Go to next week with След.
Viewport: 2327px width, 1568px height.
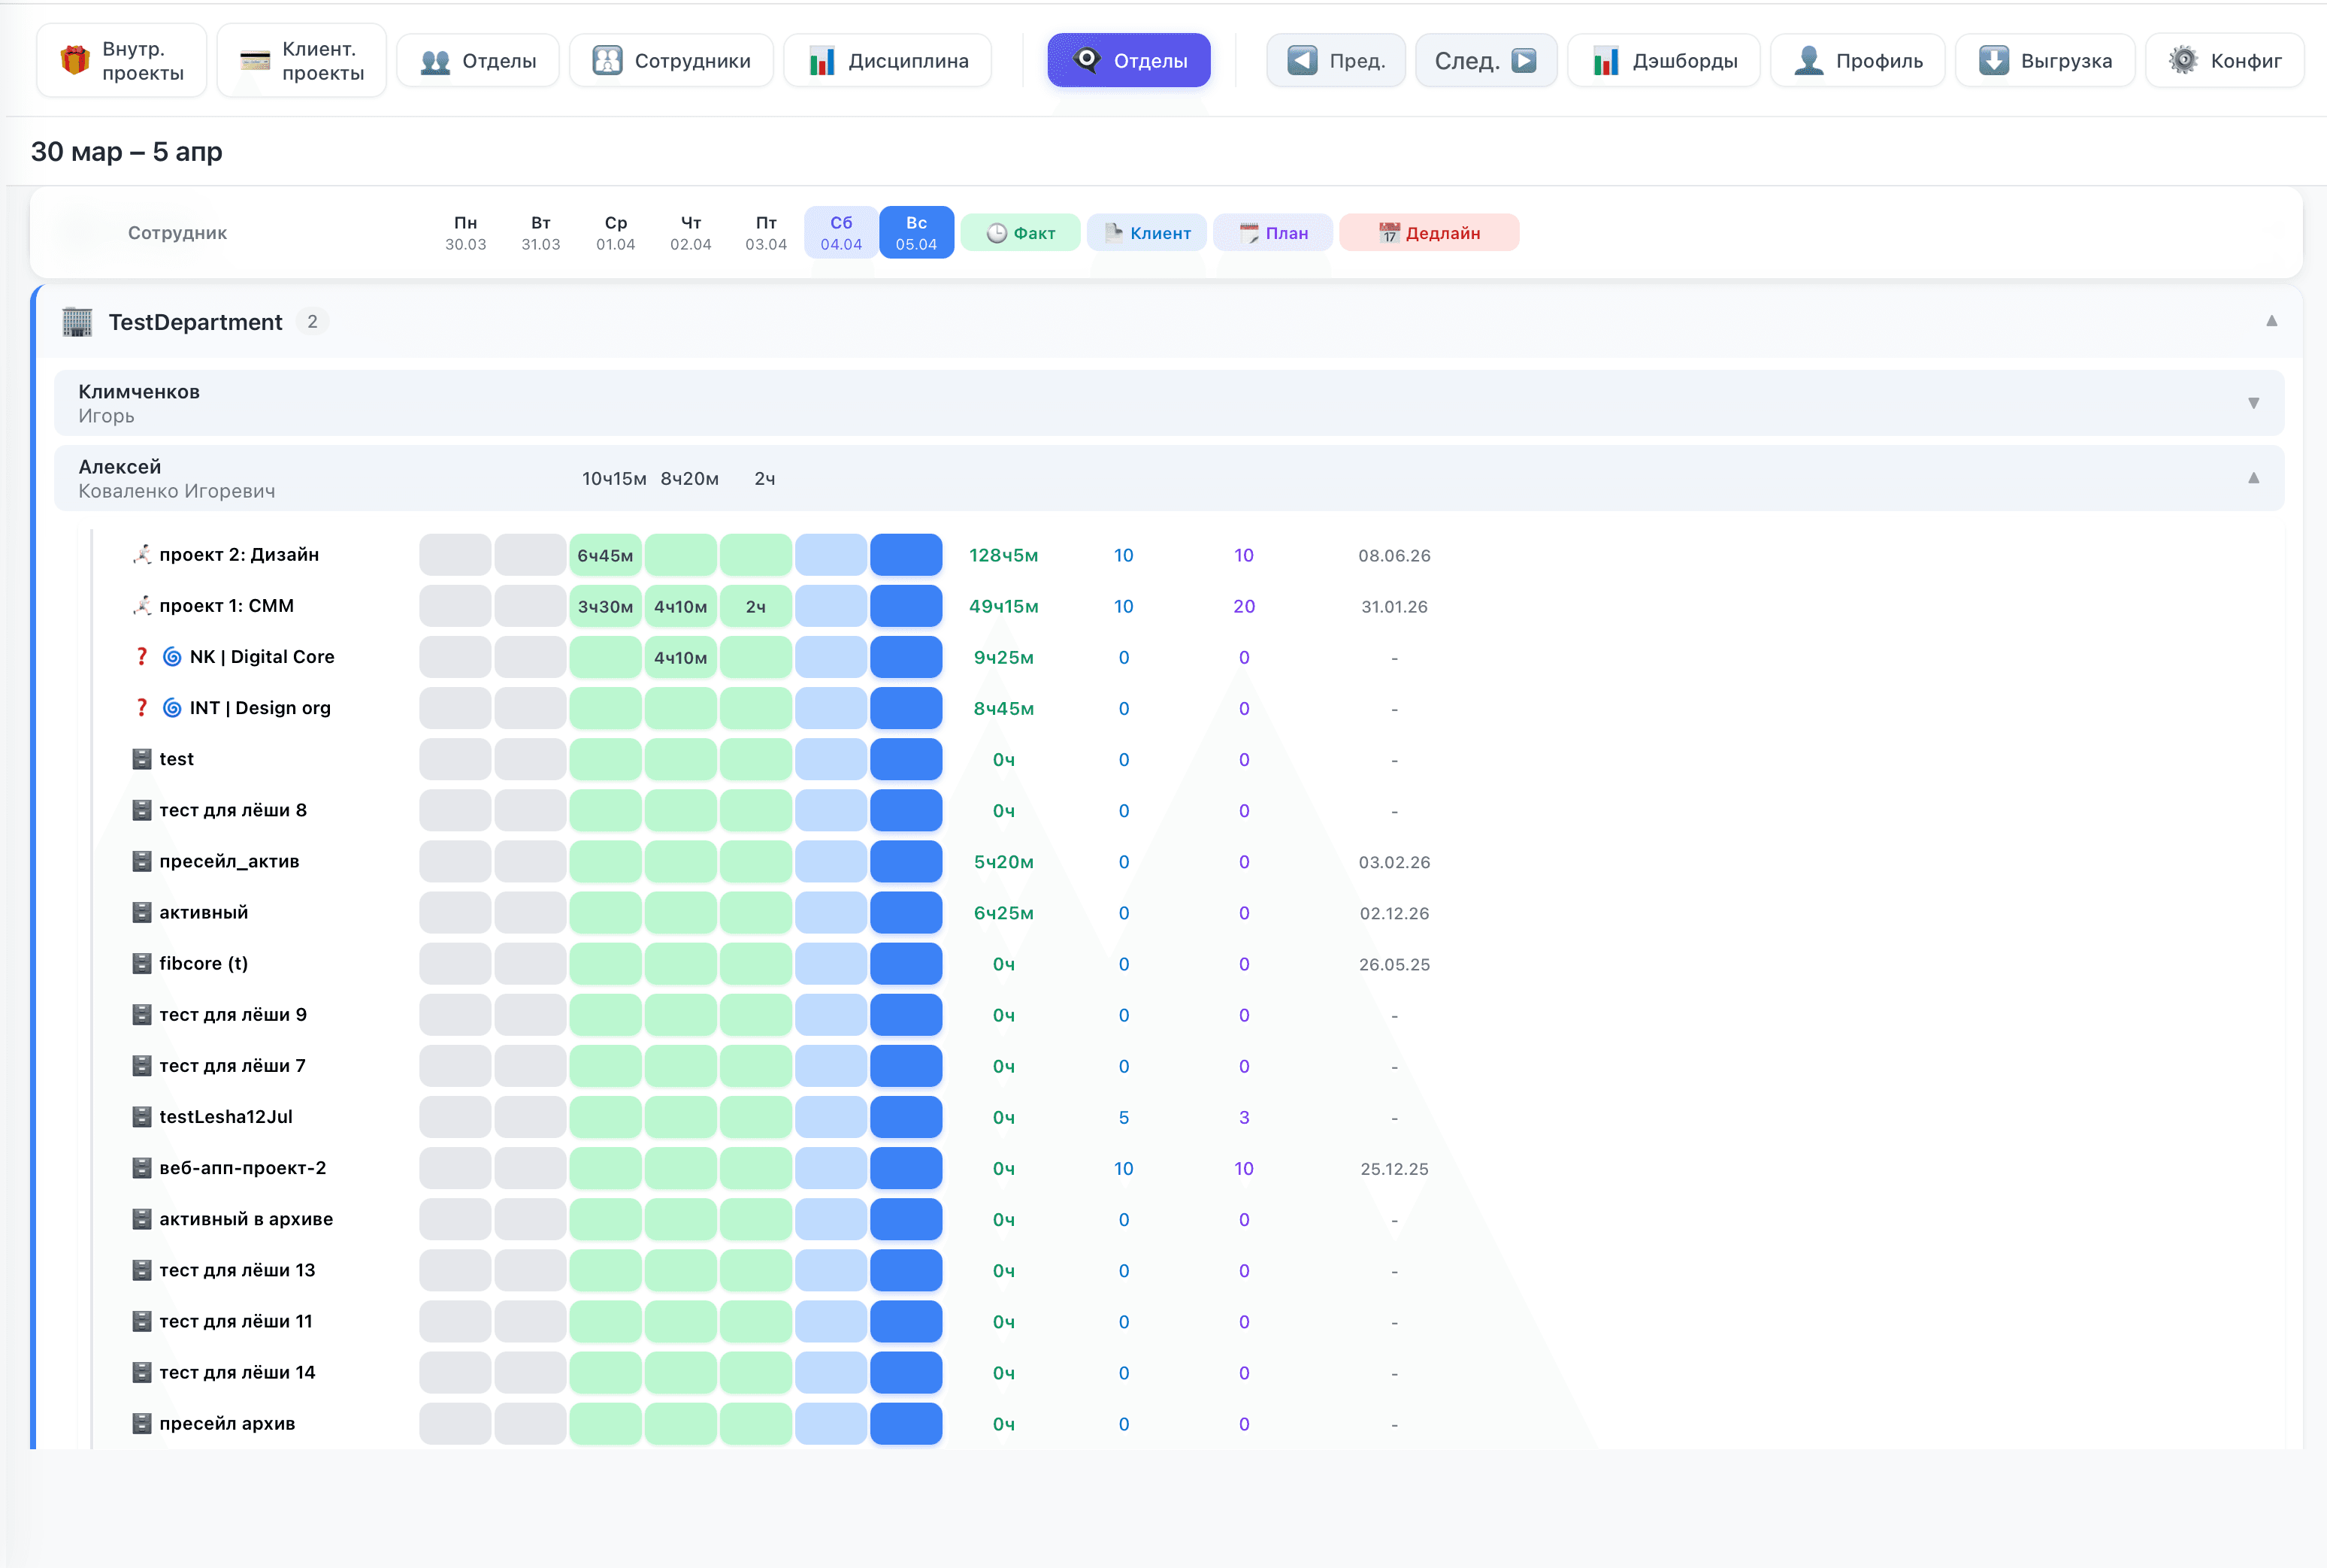click(x=1485, y=61)
